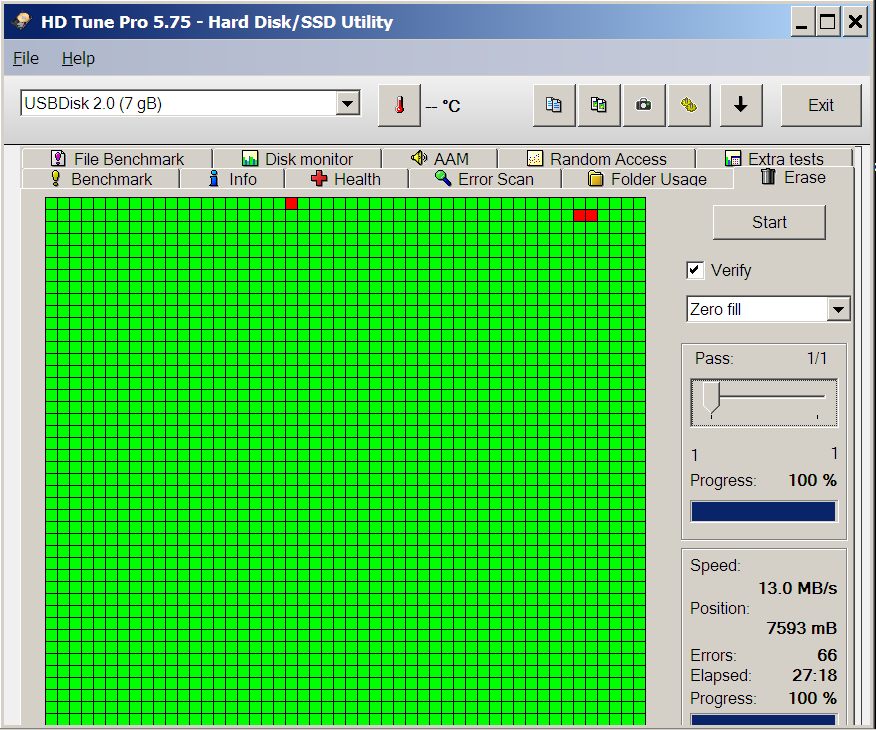Image resolution: width=876 pixels, height=730 pixels.
Task: Click the Errors count value 66
Action: click(x=827, y=655)
